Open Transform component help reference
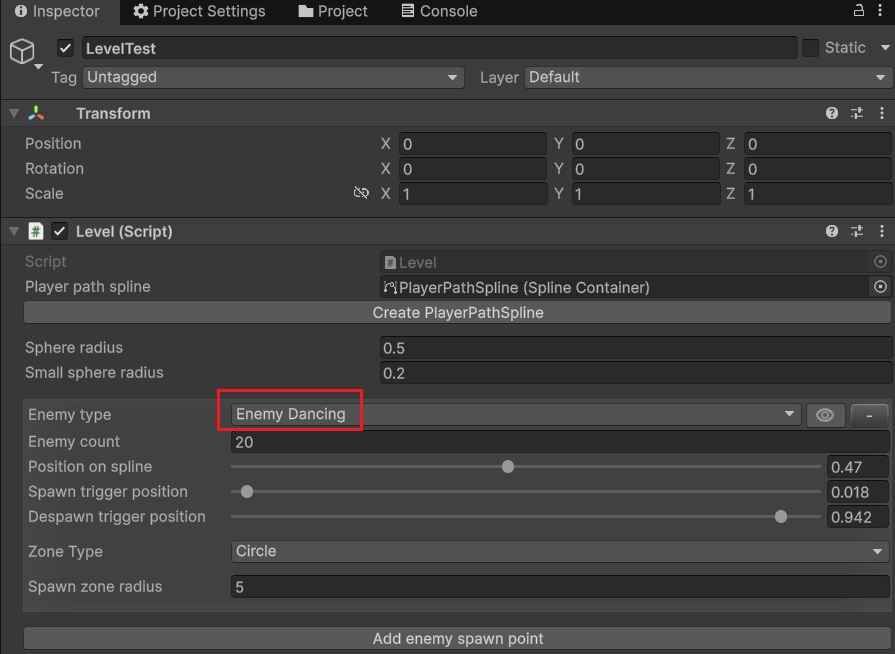This screenshot has width=895, height=654. click(831, 114)
